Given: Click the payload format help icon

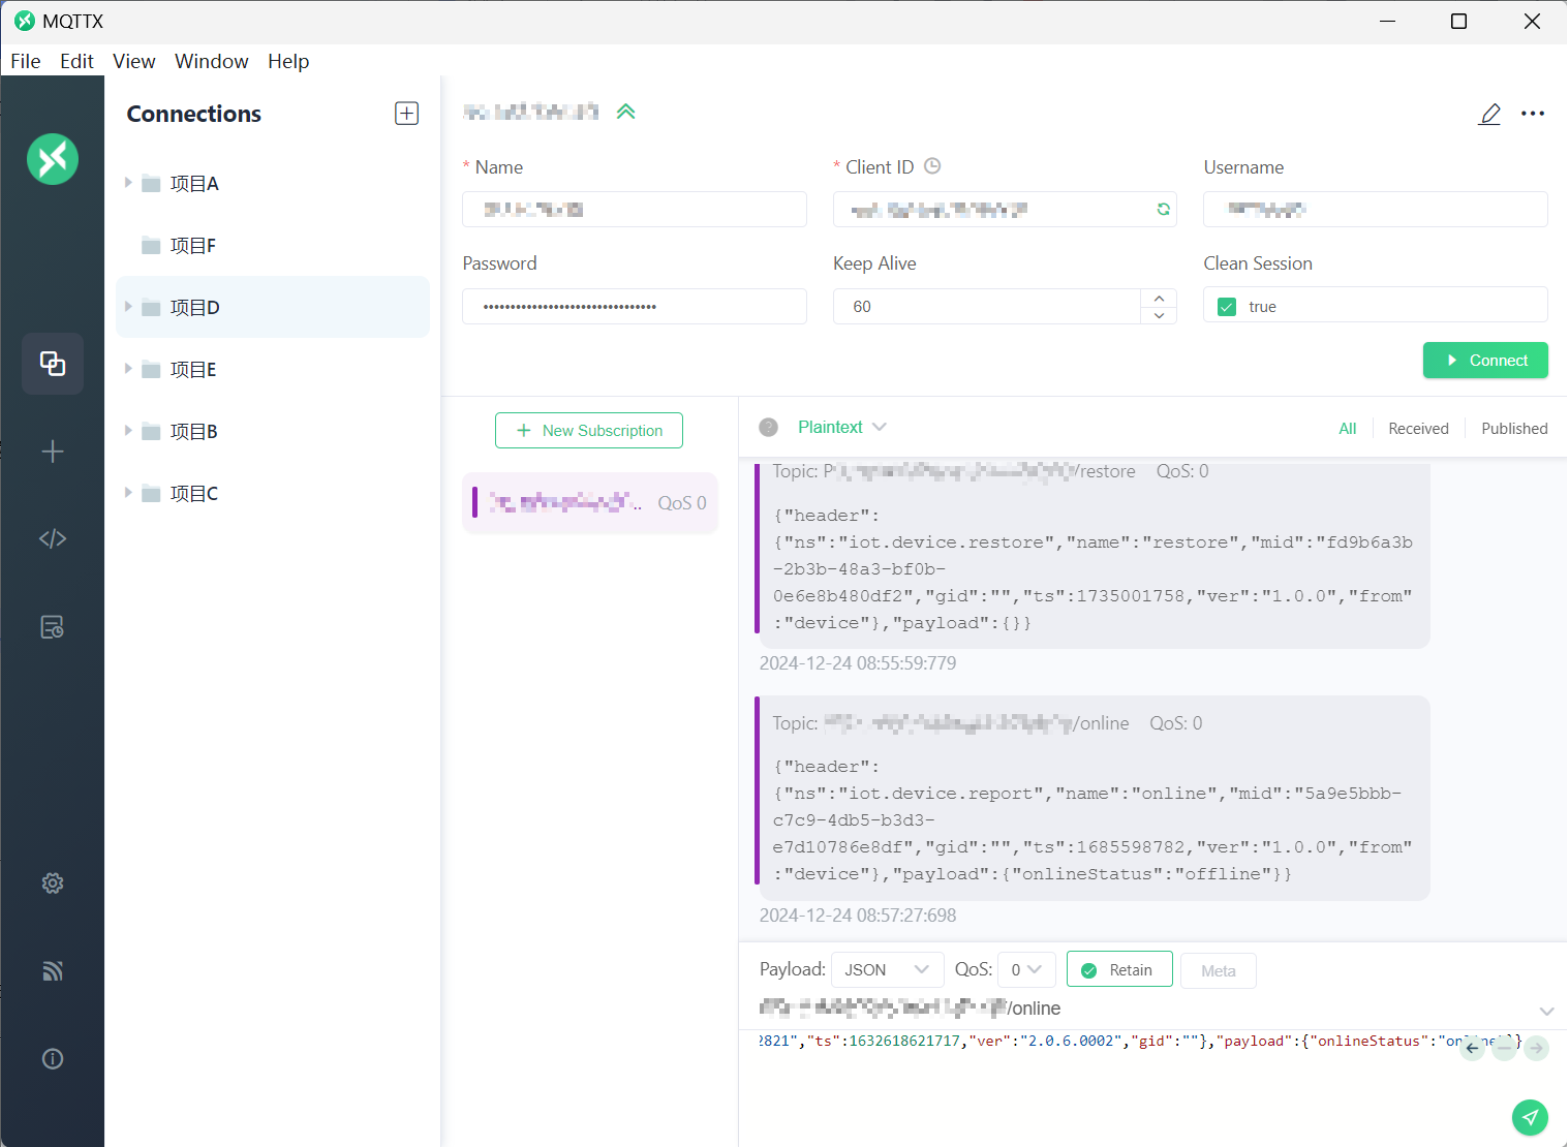Looking at the screenshot, I should point(768,427).
